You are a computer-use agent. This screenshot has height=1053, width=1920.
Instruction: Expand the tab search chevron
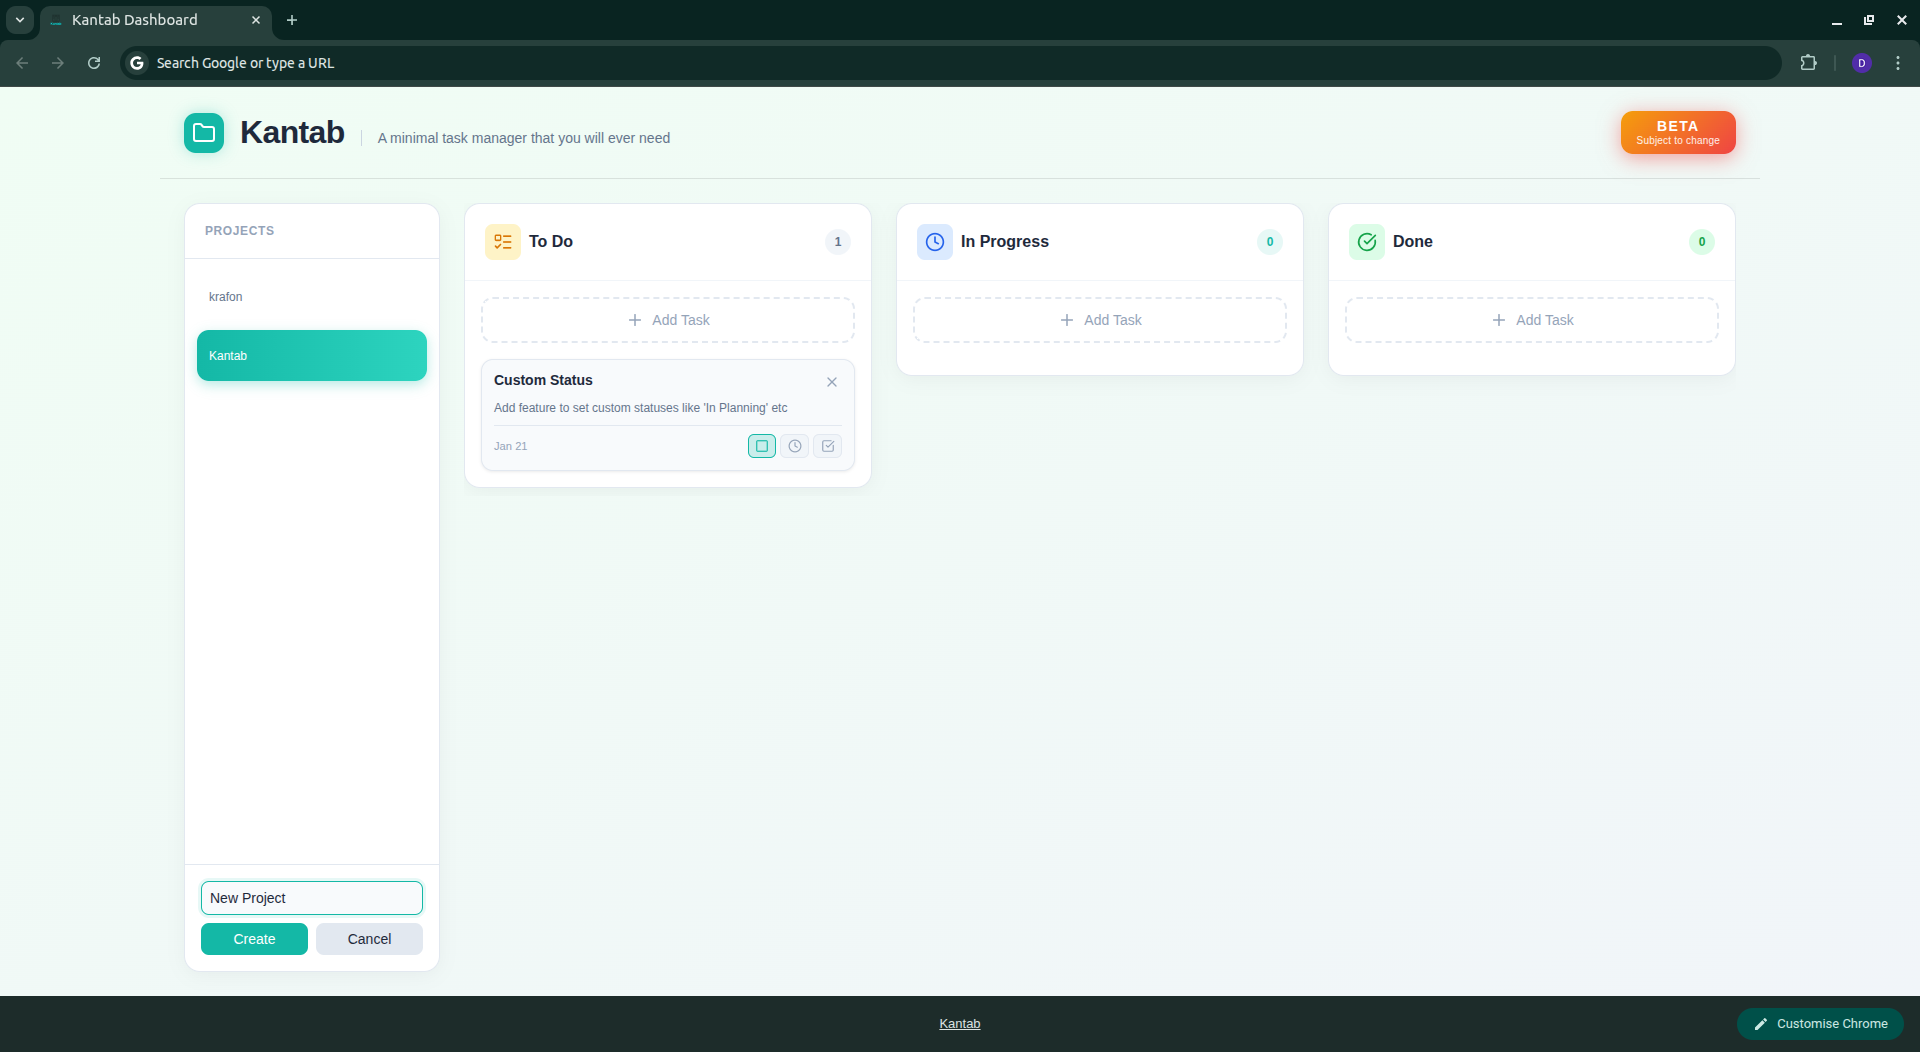coord(19,19)
